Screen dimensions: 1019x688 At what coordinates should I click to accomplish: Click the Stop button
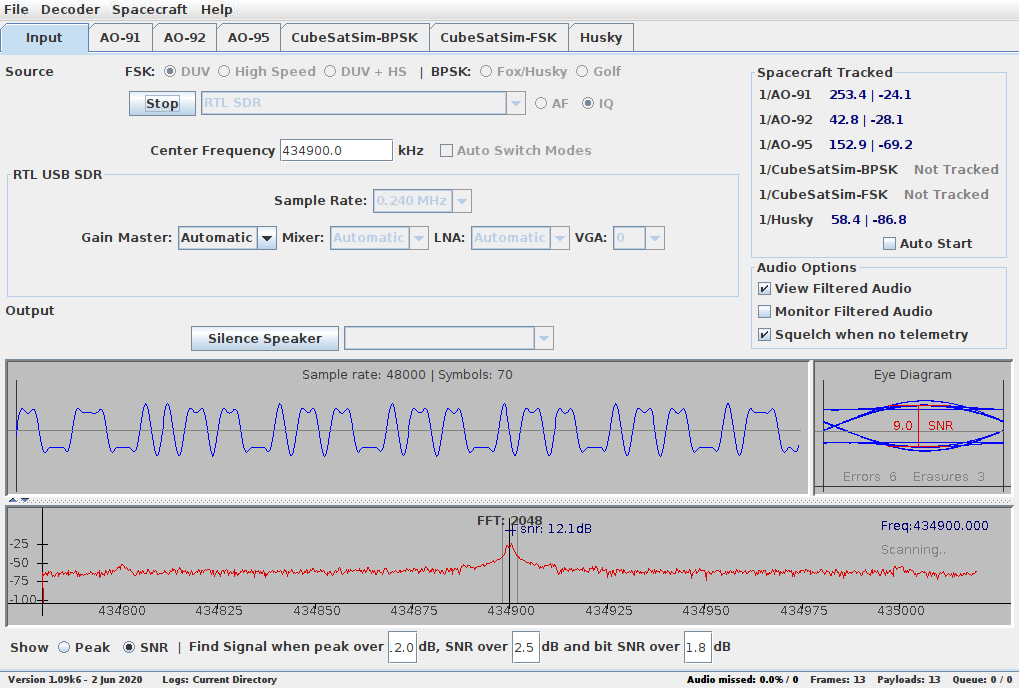pyautogui.click(x=162, y=103)
